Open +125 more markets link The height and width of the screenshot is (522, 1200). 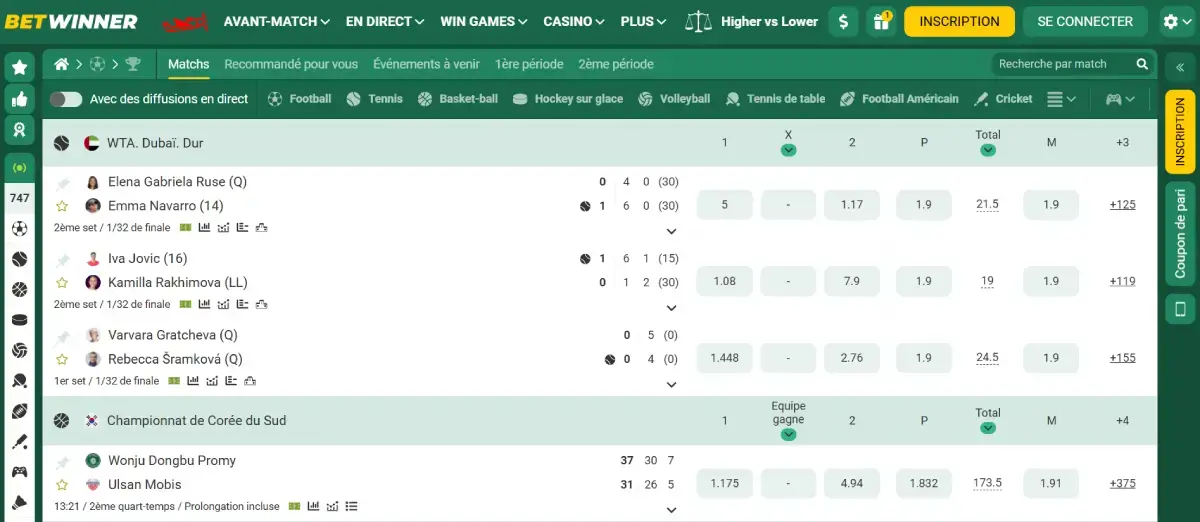click(x=1122, y=205)
